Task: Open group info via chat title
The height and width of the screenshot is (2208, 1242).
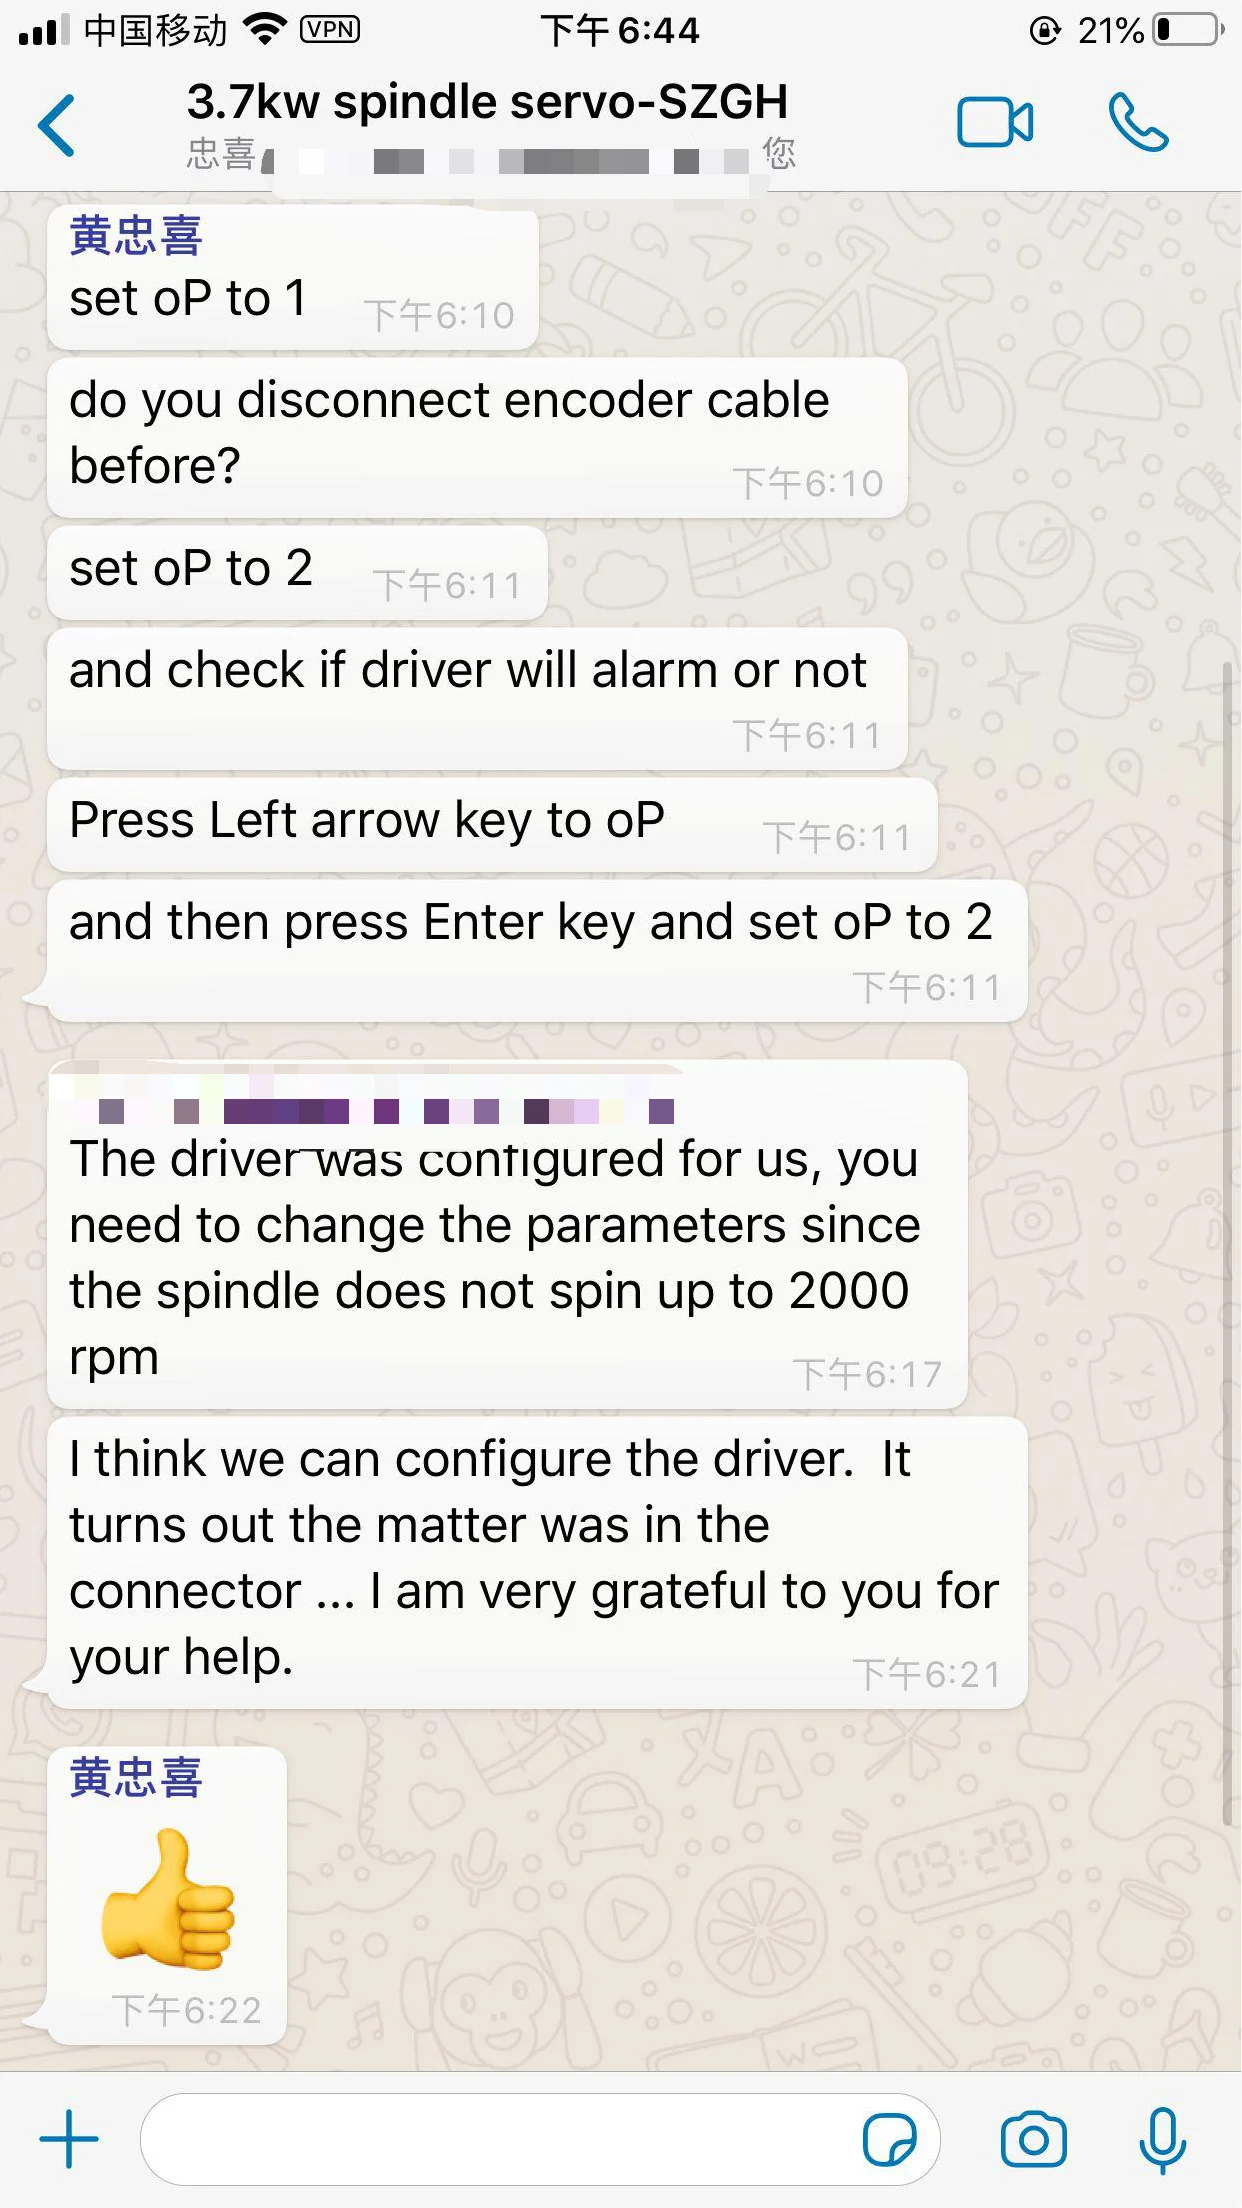Action: tap(487, 102)
